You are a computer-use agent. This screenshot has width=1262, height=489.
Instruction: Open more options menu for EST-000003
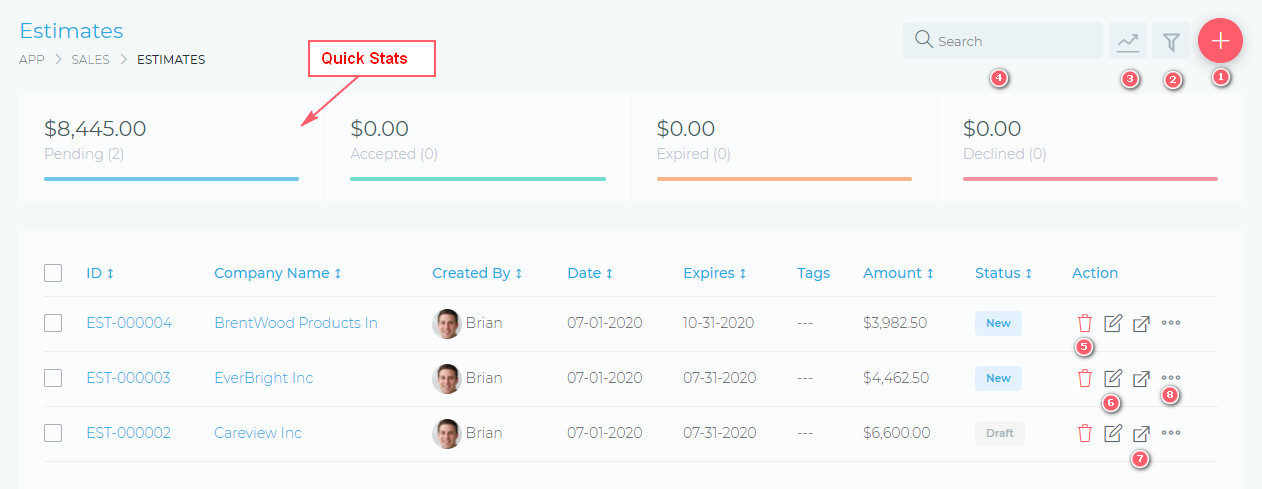tap(1171, 378)
